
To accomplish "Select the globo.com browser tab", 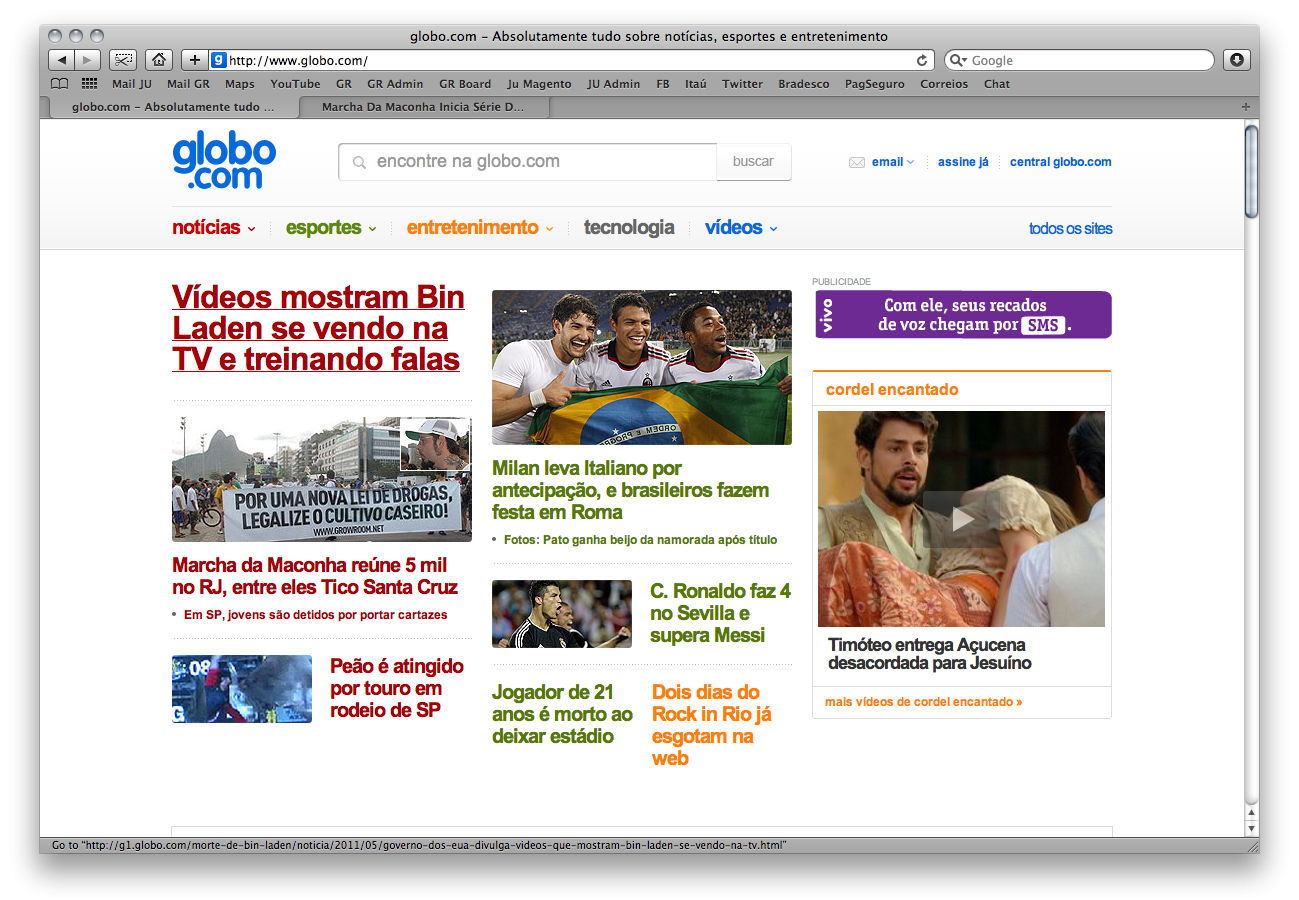I will 172,107.
